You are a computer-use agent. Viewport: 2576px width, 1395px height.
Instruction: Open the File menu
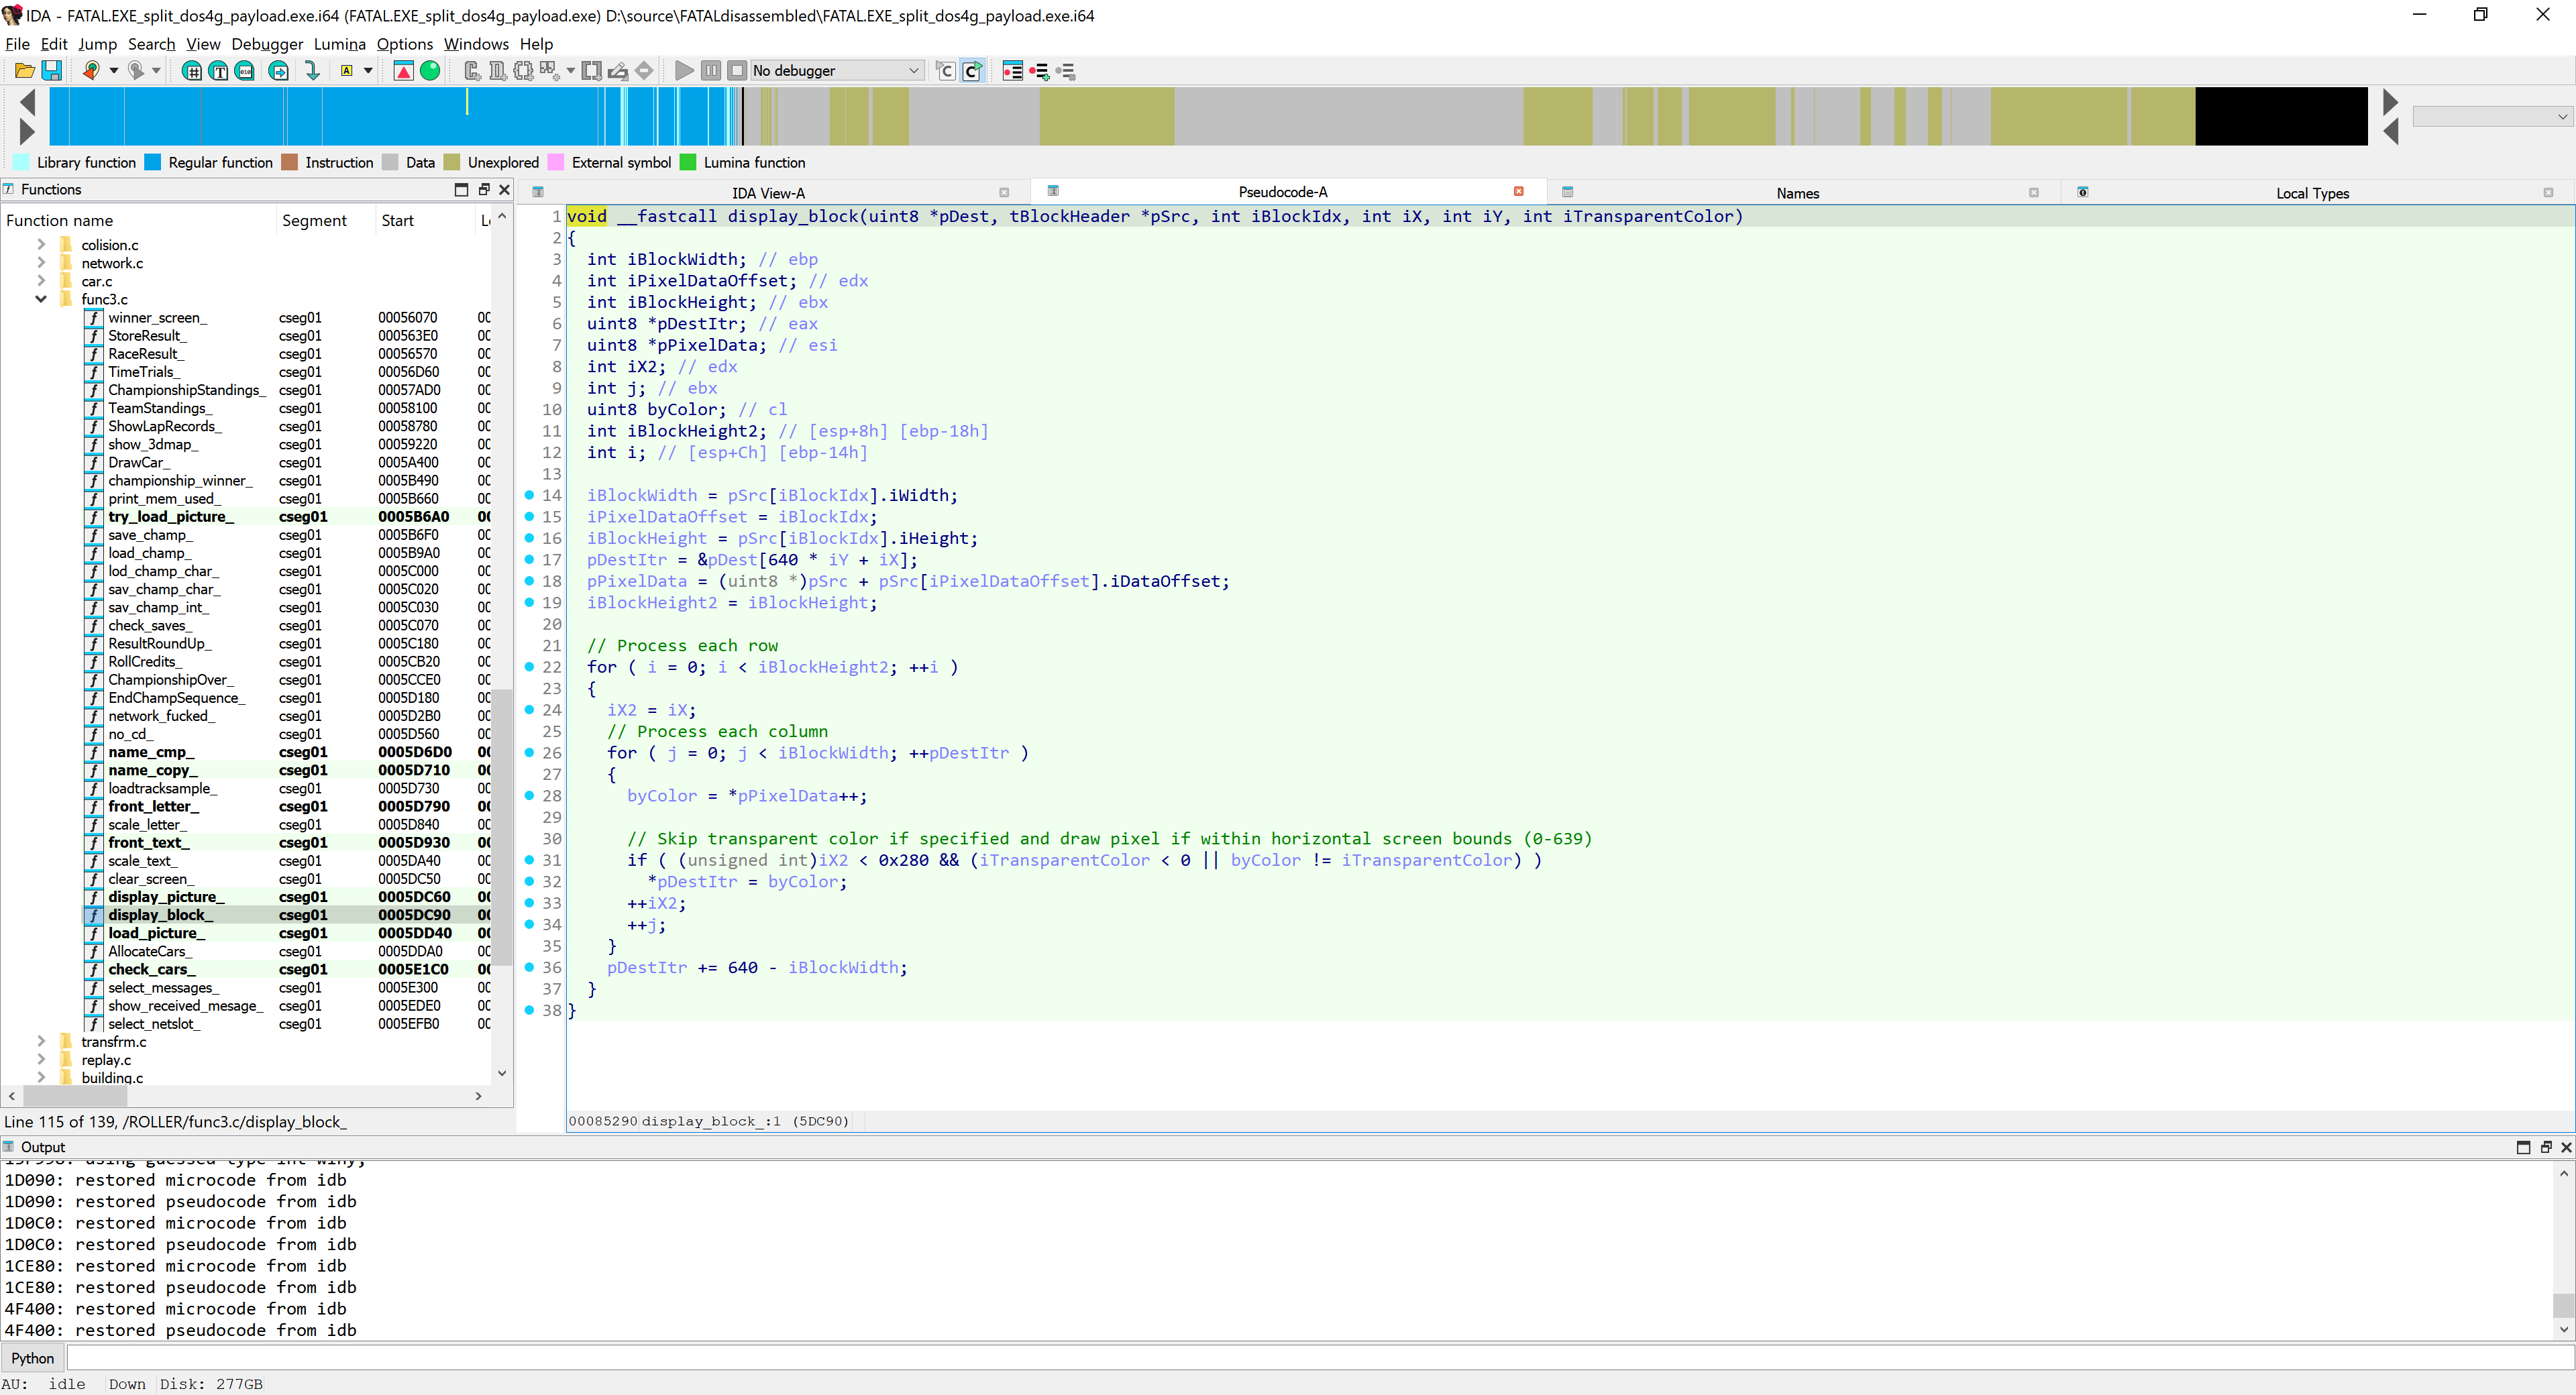coord(17,44)
